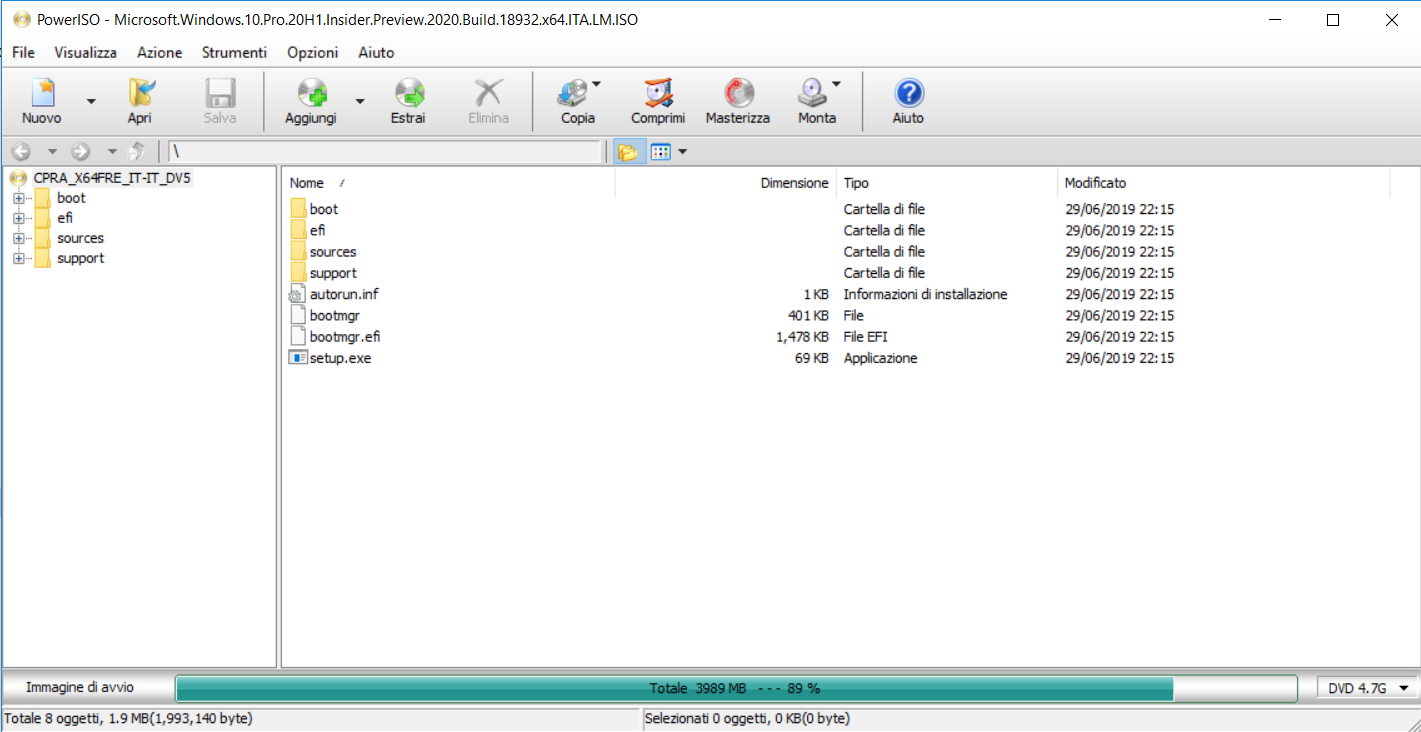Select the autorun.inf file name
This screenshot has width=1421, height=732.
point(344,294)
